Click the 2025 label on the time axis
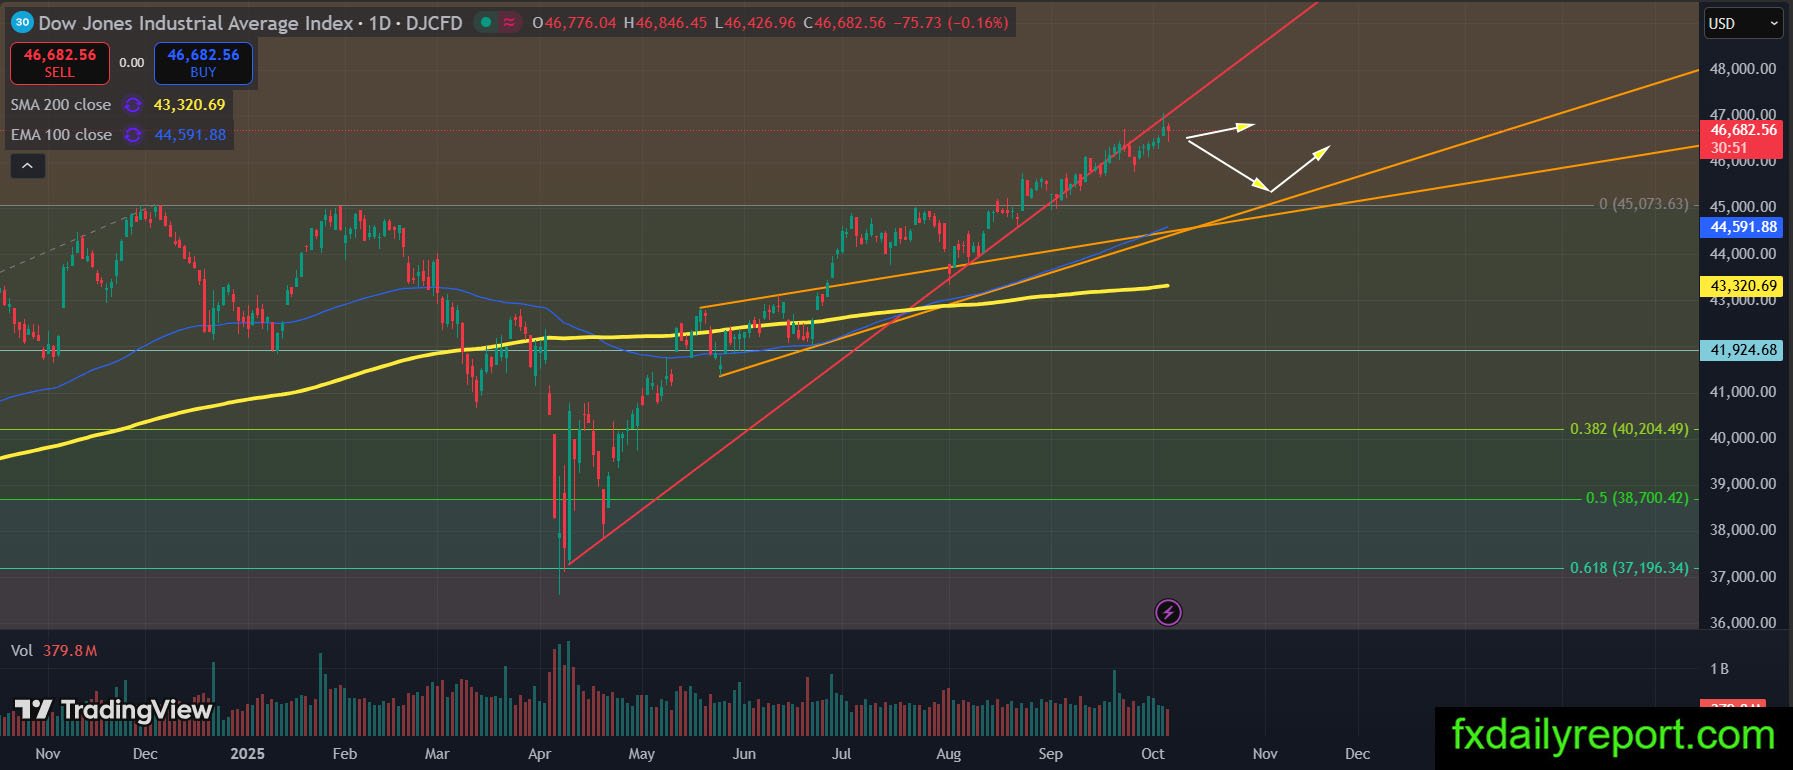The width and height of the screenshot is (1793, 770). [x=247, y=754]
